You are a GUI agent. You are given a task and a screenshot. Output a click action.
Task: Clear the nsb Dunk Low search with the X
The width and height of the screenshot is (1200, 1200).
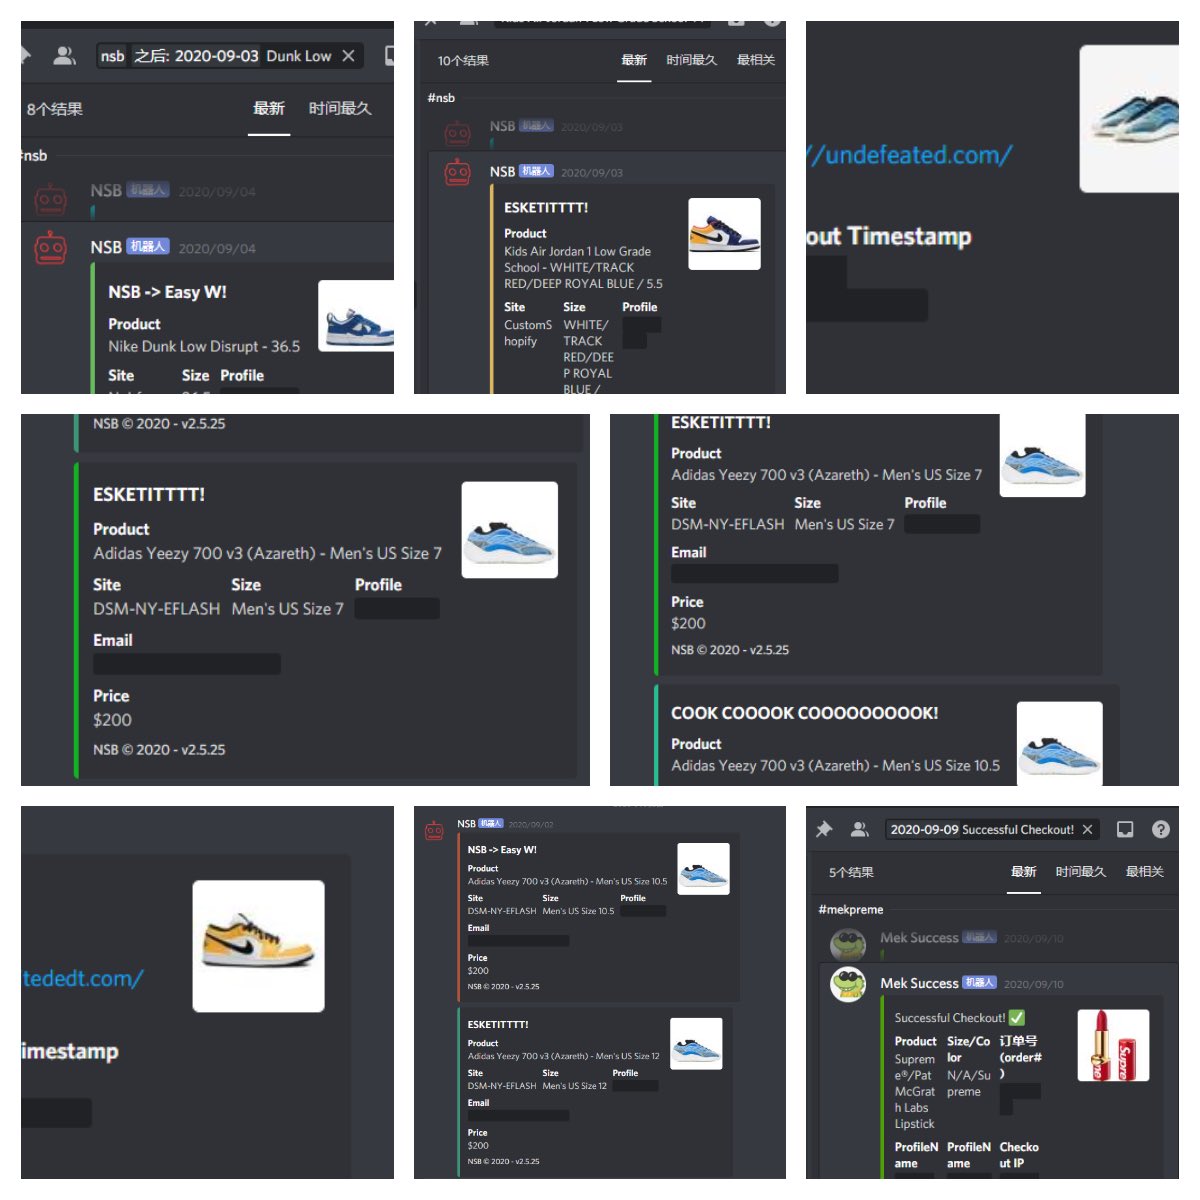click(348, 56)
